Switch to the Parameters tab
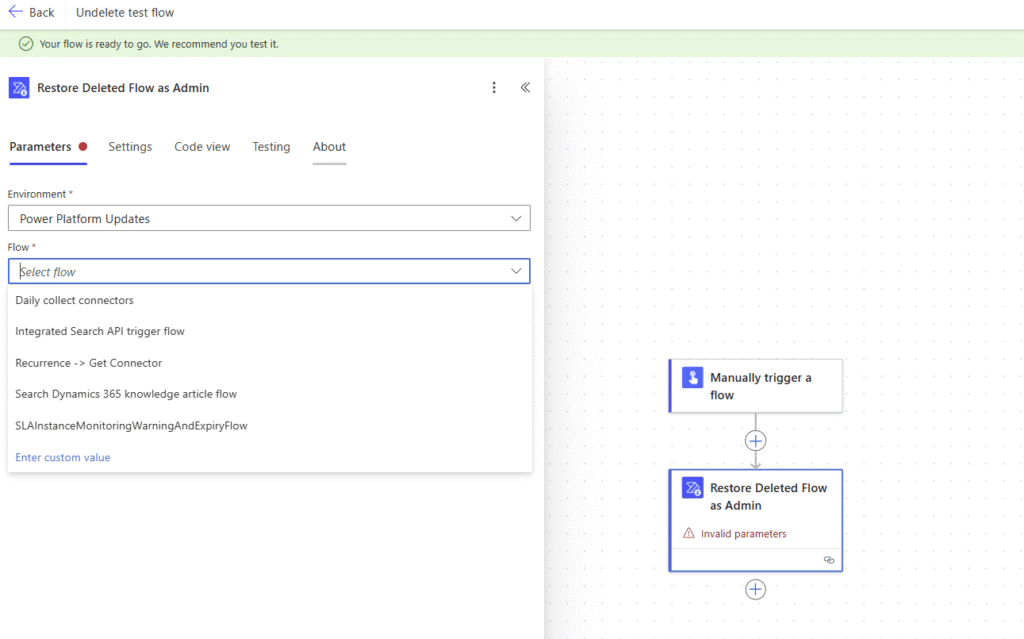 (x=40, y=146)
